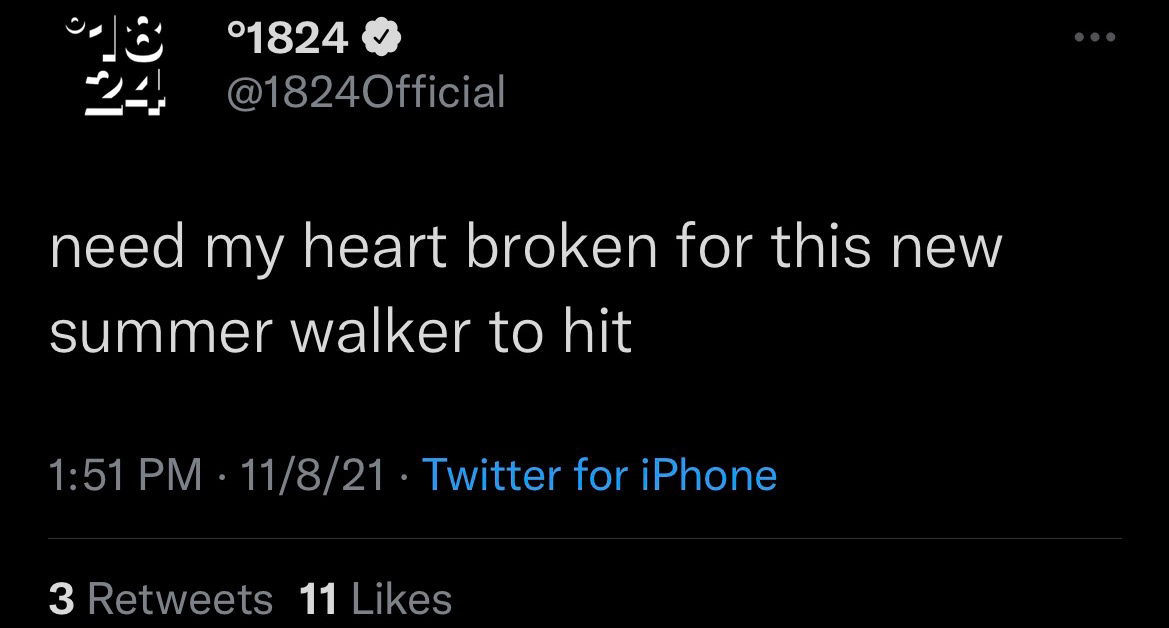The height and width of the screenshot is (628, 1169).
Task: Click the 1:51 PM timestamp
Action: 124,474
